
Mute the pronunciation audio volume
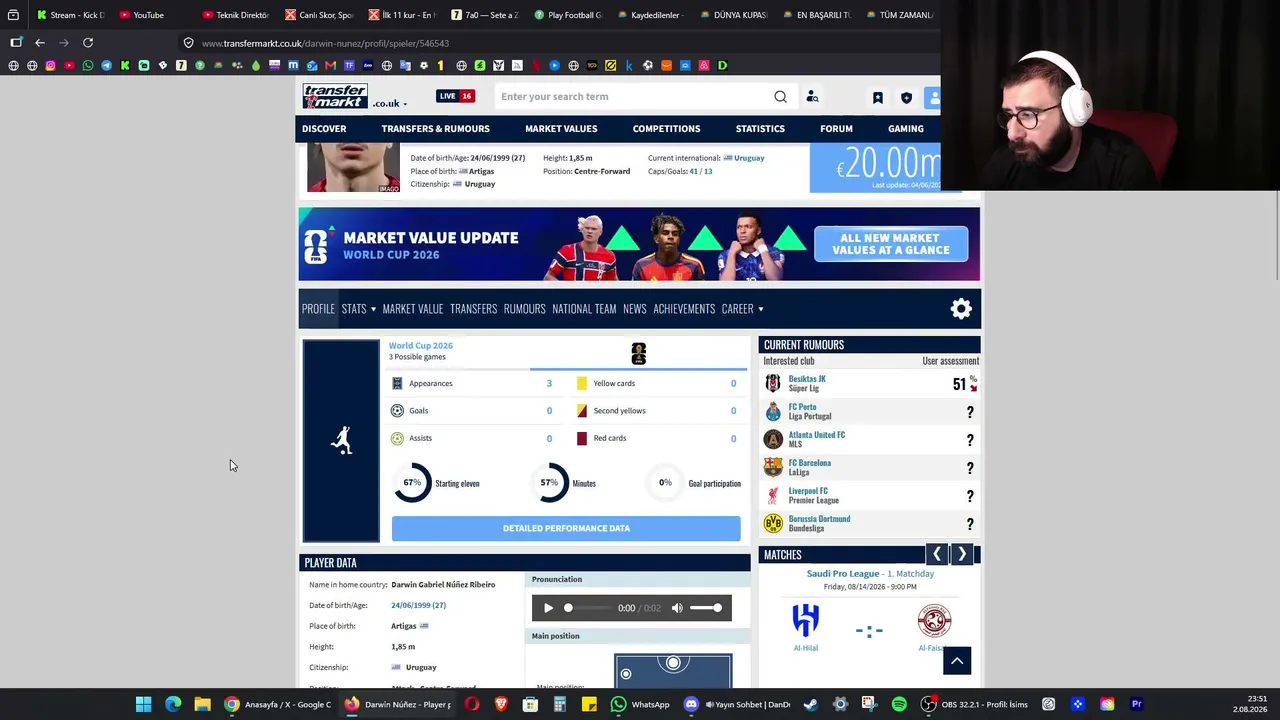coord(677,608)
